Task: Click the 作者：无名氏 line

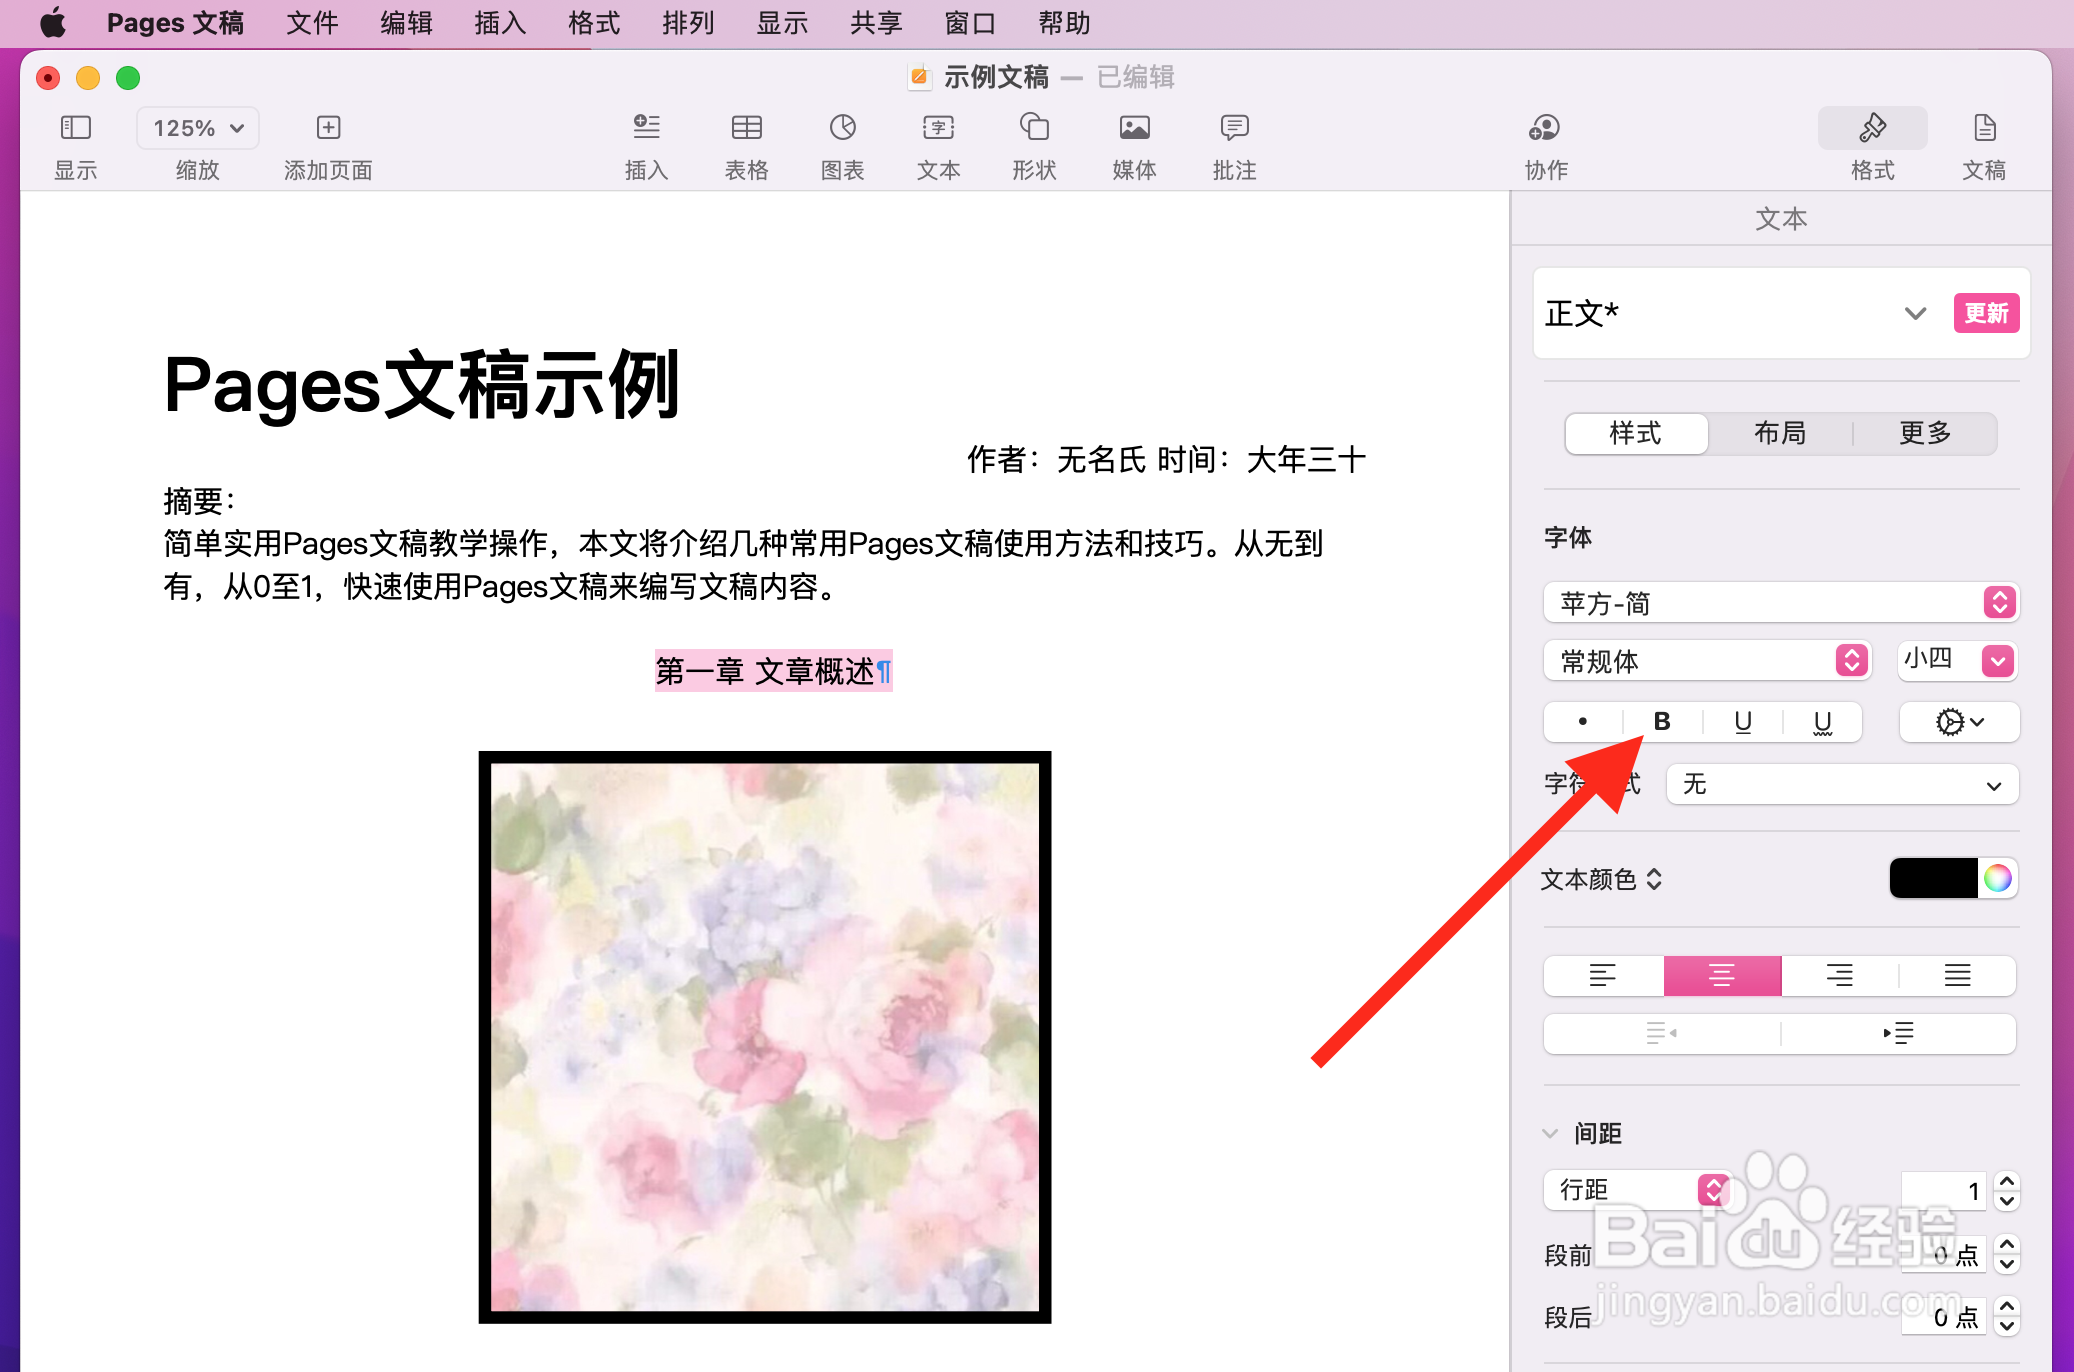Action: pos(1166,459)
